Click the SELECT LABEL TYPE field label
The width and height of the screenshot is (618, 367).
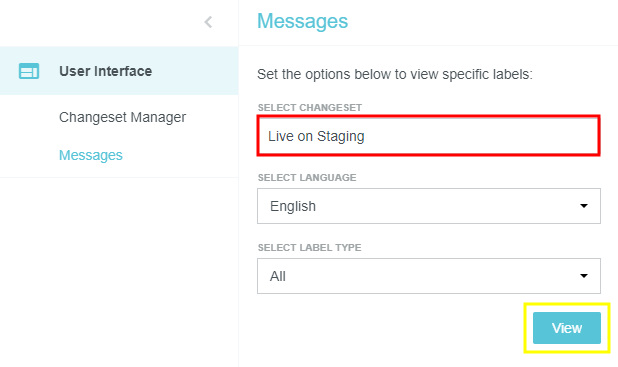tap(309, 248)
